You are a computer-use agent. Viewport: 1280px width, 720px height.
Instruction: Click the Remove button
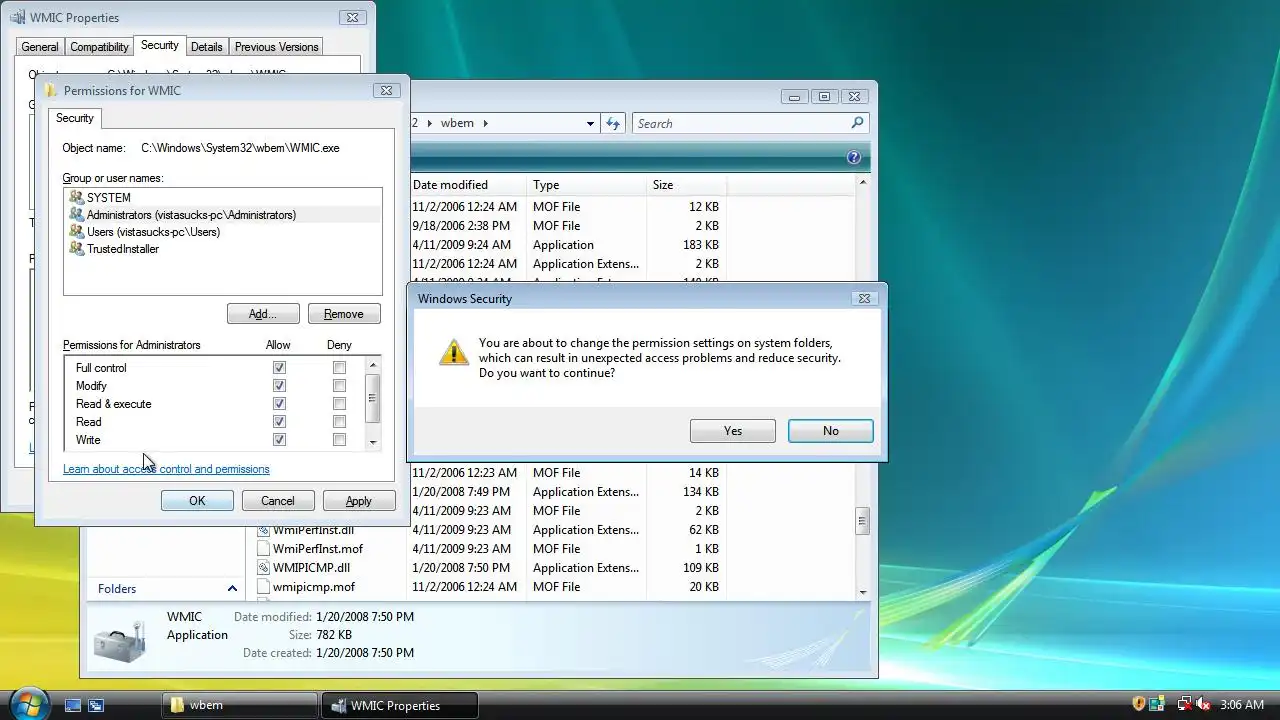pyautogui.click(x=344, y=314)
